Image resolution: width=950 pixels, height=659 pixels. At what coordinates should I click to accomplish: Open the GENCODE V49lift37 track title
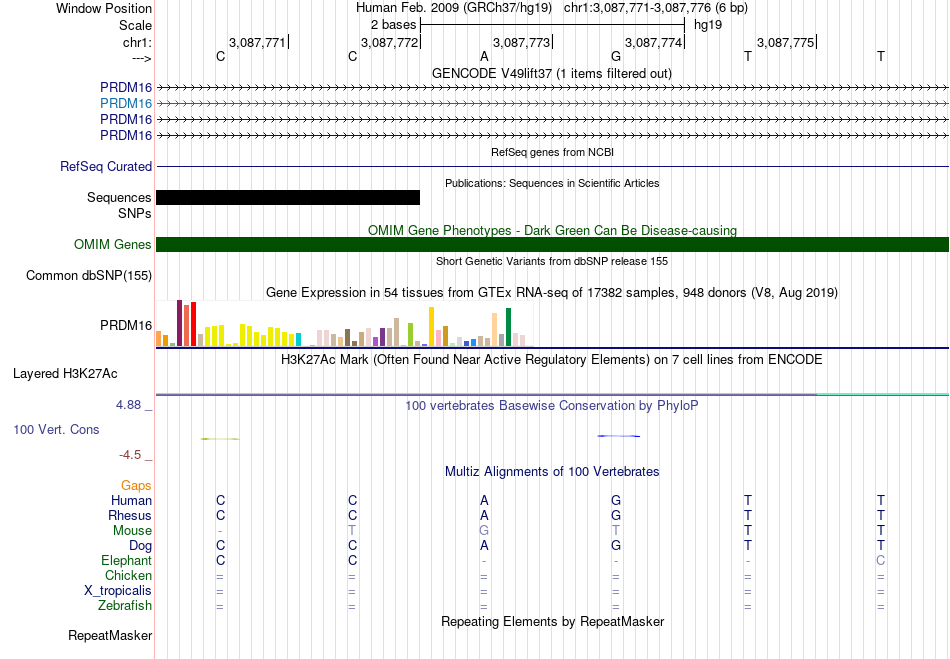[552, 73]
